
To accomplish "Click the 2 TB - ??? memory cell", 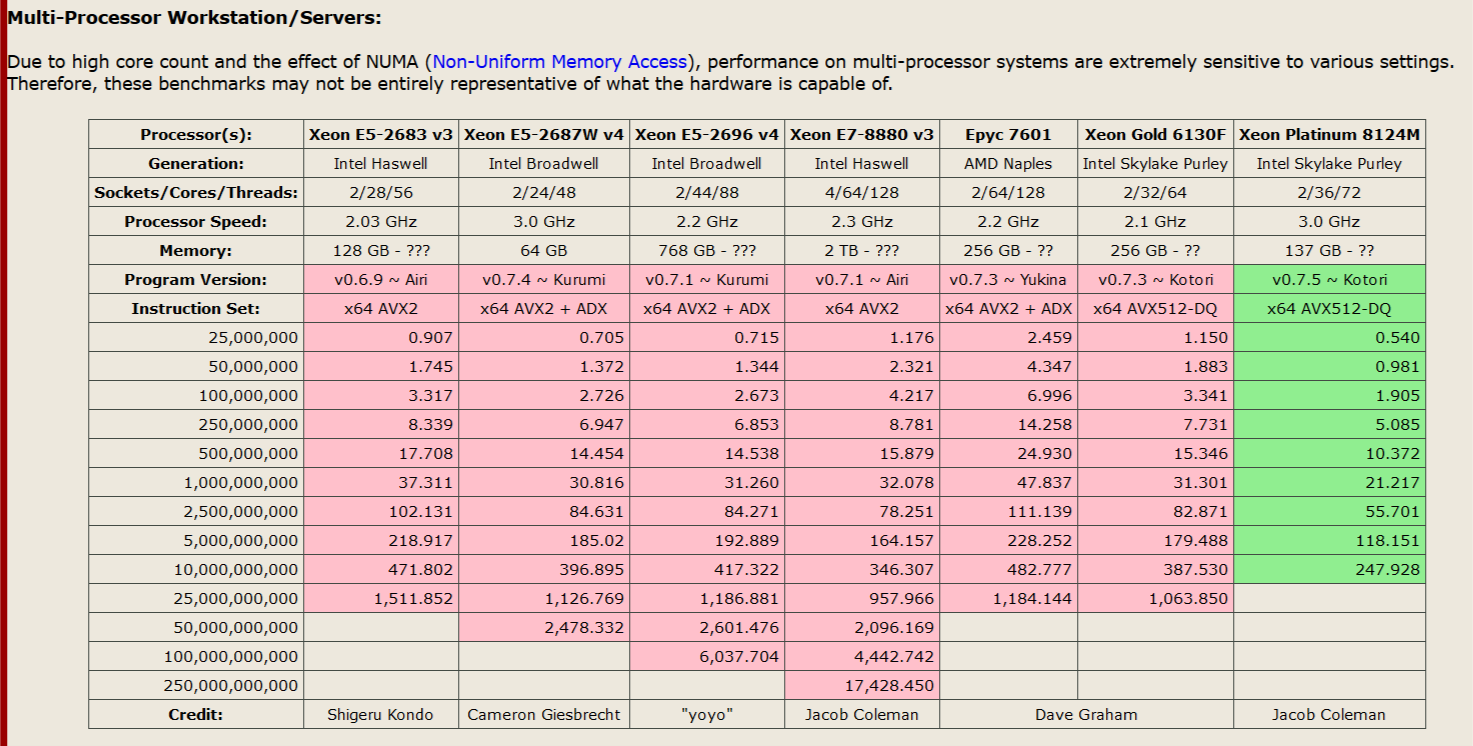I will pyautogui.click(x=862, y=251).
